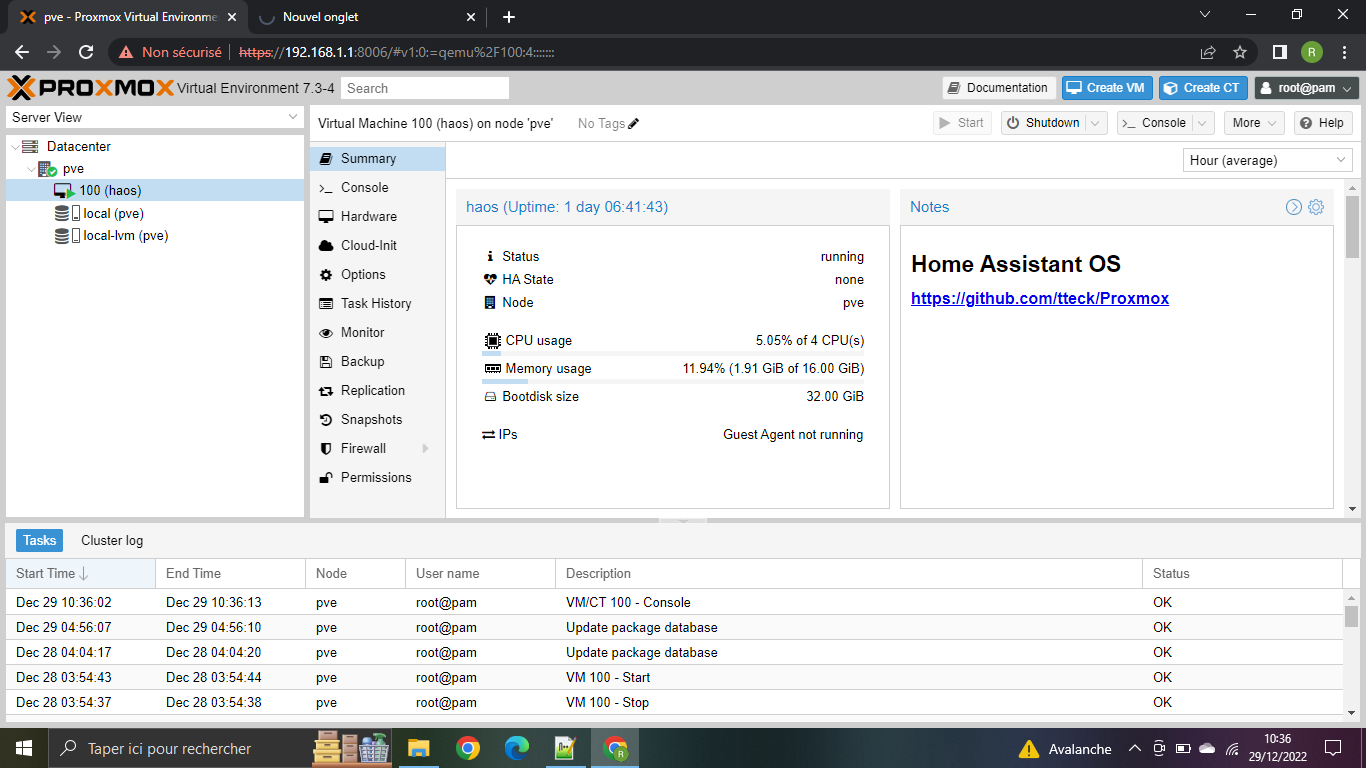Open the Documentation page
Viewport: 1366px width, 768px height.
(x=998, y=88)
